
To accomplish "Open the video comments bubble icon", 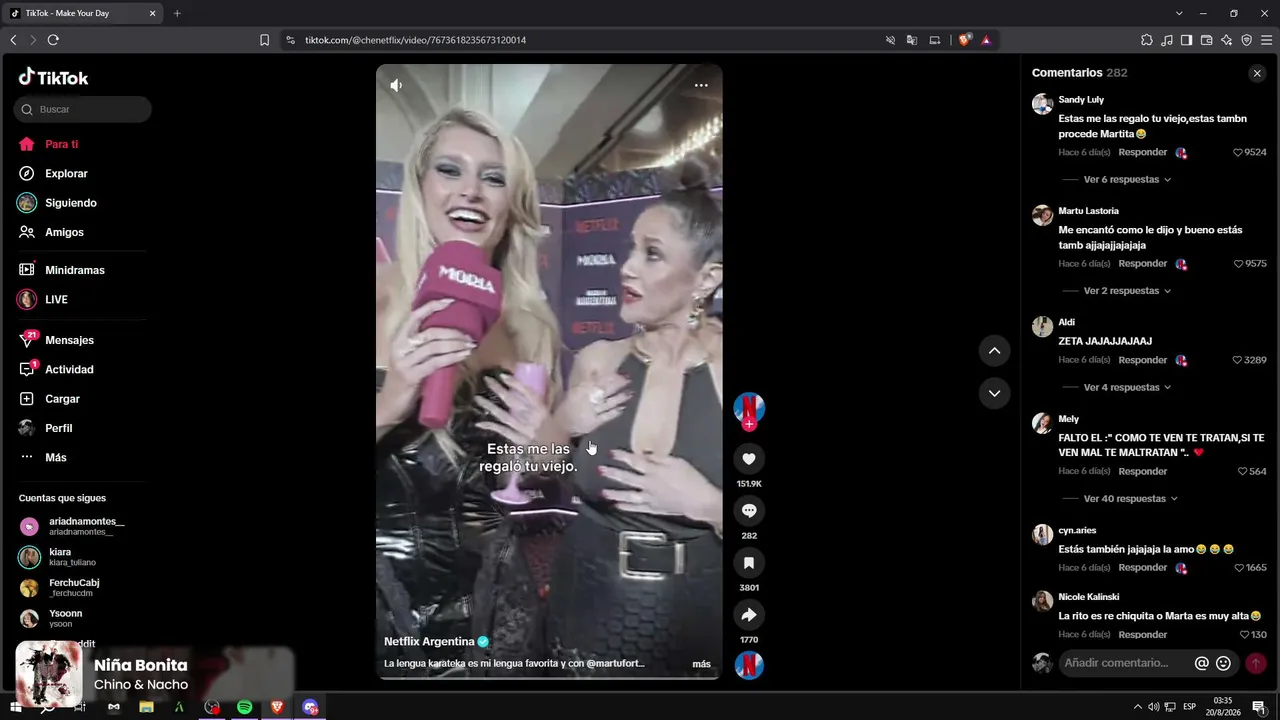I will pyautogui.click(x=749, y=511).
